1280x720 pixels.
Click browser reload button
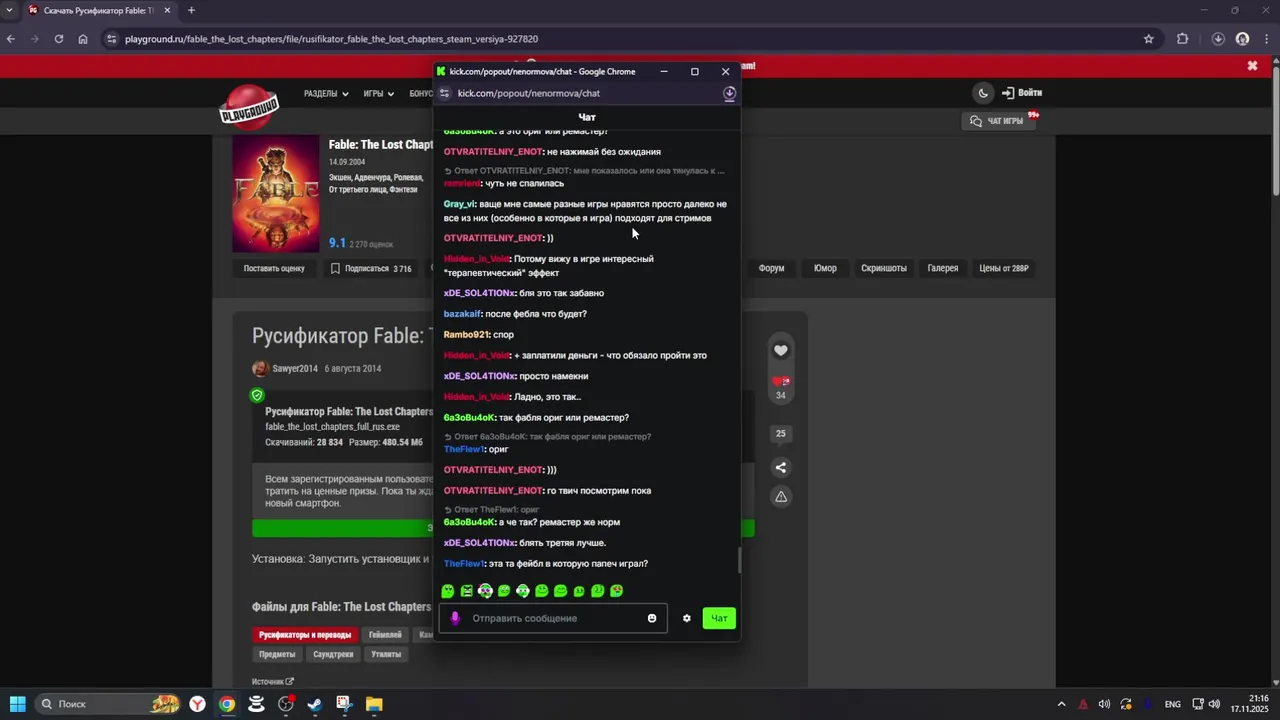pos(59,39)
